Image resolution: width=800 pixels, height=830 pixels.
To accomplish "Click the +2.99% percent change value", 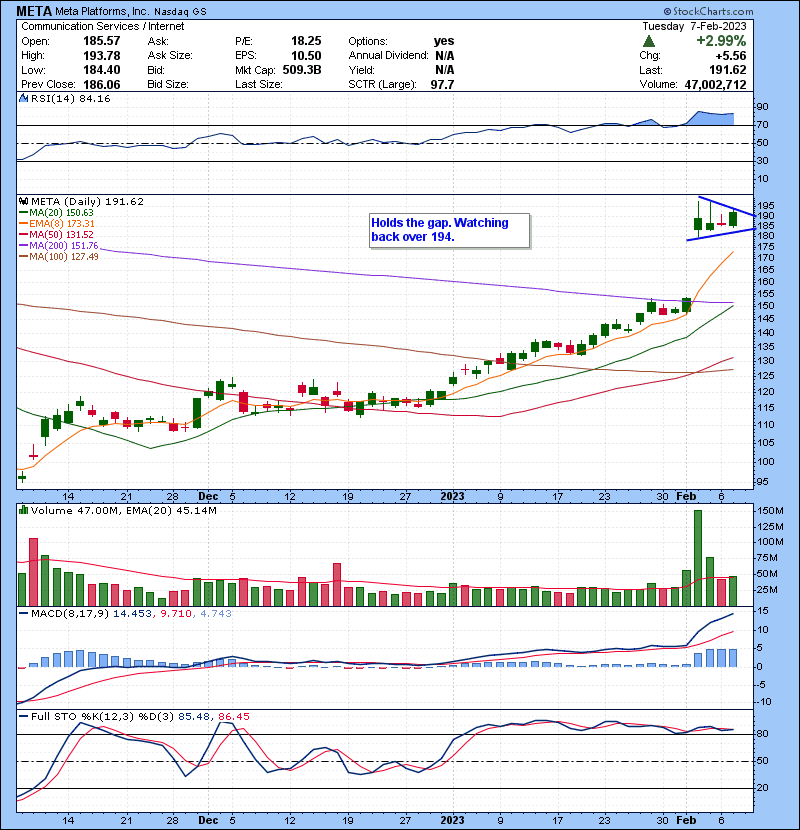I will tap(721, 41).
